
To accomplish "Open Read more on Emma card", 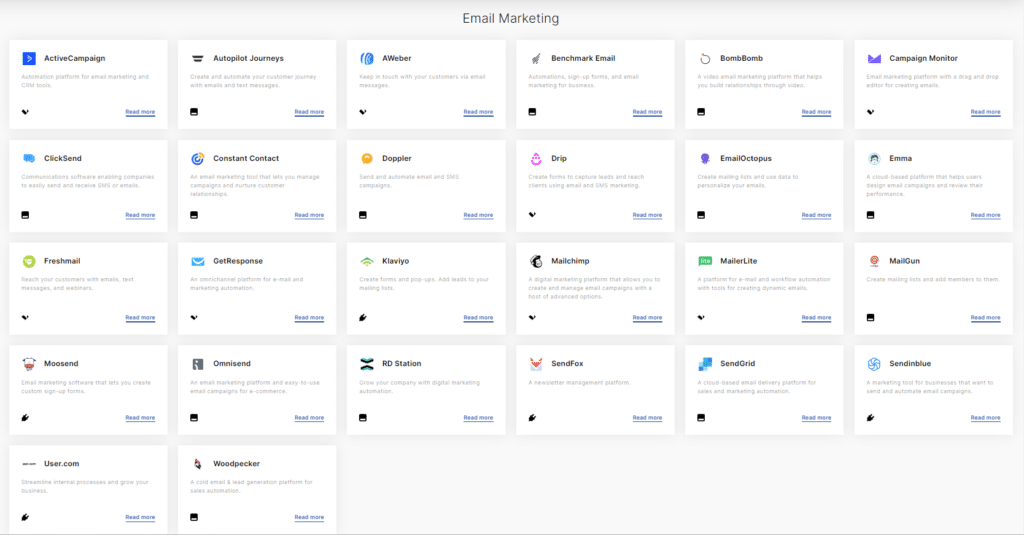I will pyautogui.click(x=985, y=215).
